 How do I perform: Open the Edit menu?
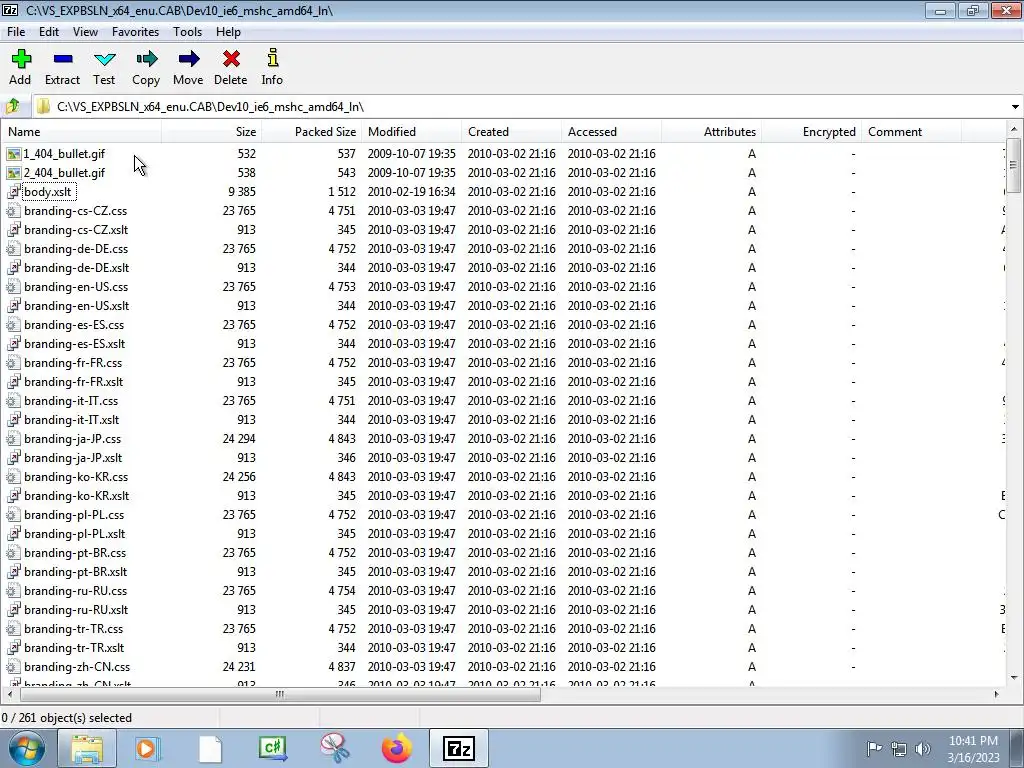tap(49, 31)
